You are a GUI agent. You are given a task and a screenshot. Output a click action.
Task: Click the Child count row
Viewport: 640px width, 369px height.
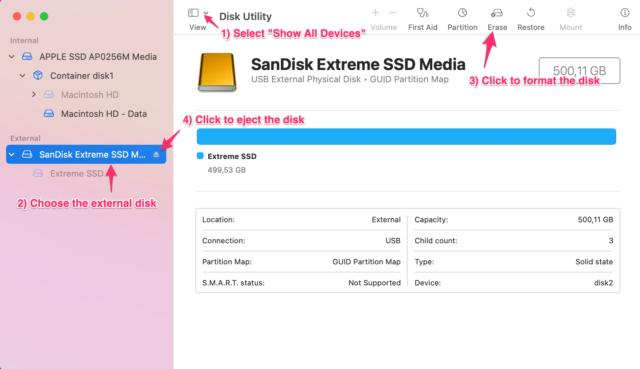click(x=513, y=241)
